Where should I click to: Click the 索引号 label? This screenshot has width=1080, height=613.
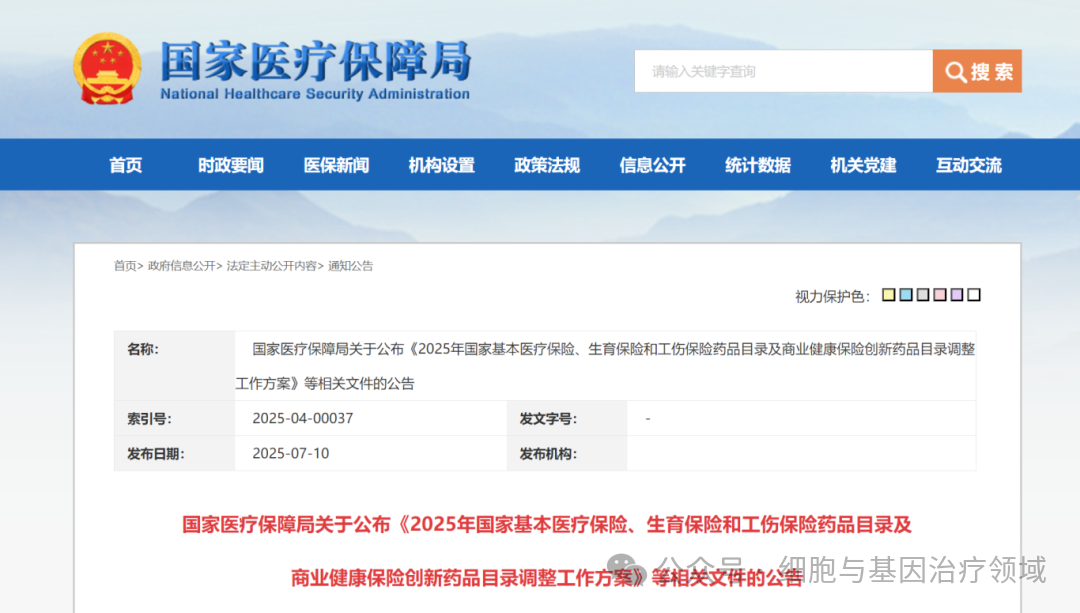[149, 419]
